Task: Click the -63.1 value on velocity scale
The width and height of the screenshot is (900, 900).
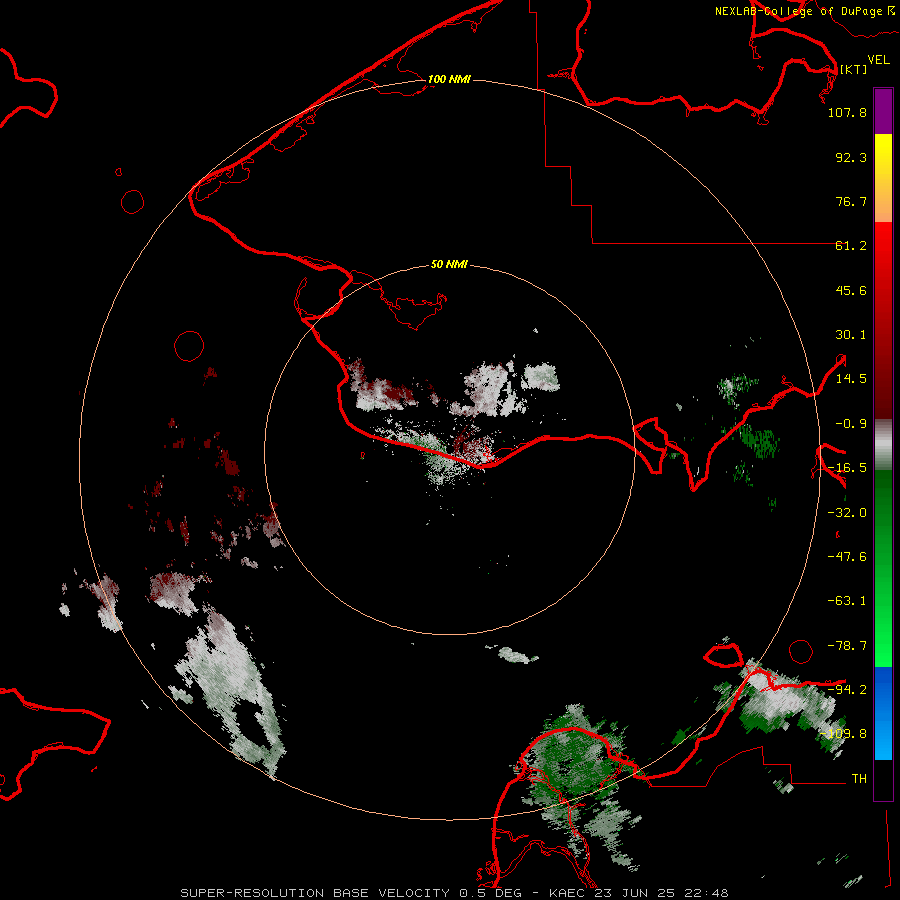Action: click(847, 601)
